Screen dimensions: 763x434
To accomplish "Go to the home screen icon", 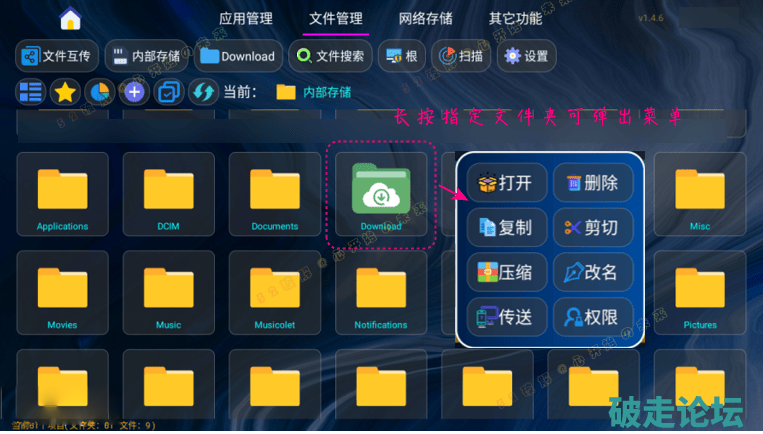I will [70, 18].
